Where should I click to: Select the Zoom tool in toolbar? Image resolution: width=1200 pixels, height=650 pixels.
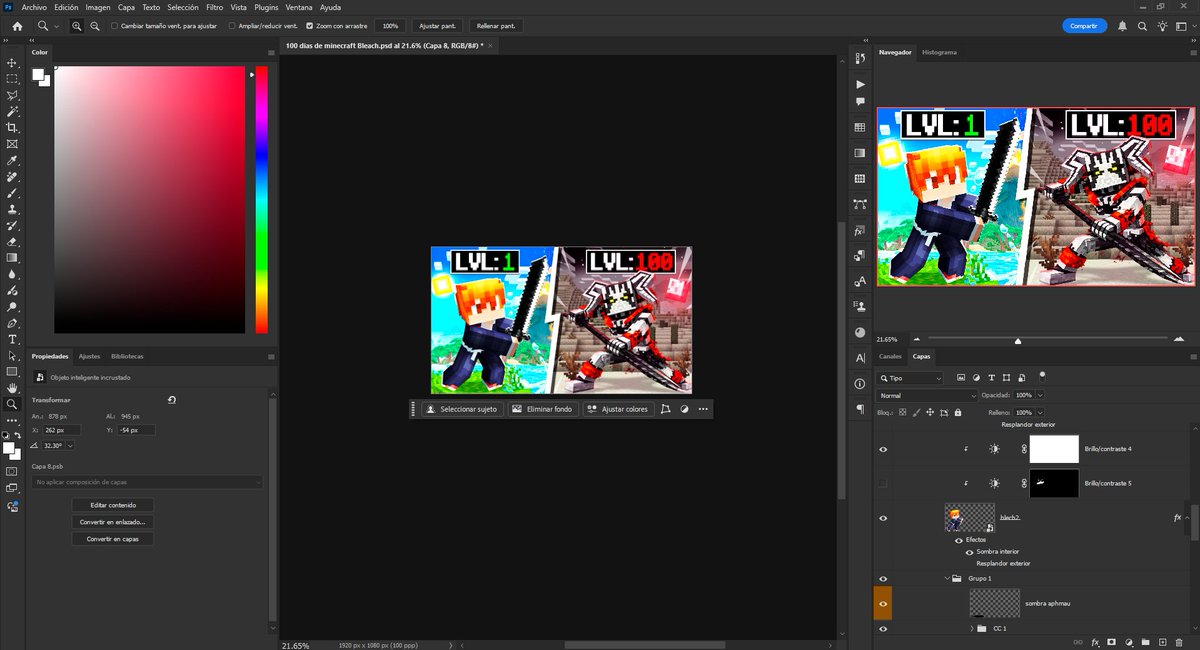tap(12, 404)
